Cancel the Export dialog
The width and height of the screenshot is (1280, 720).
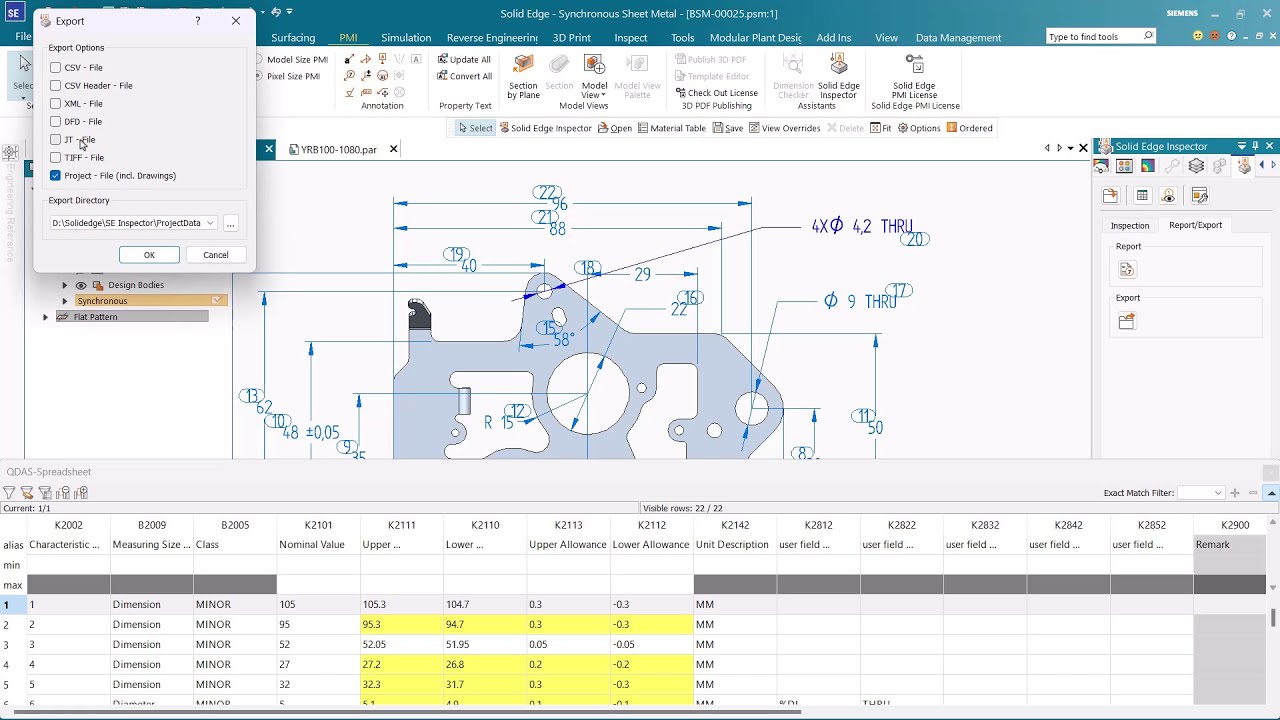click(x=216, y=255)
